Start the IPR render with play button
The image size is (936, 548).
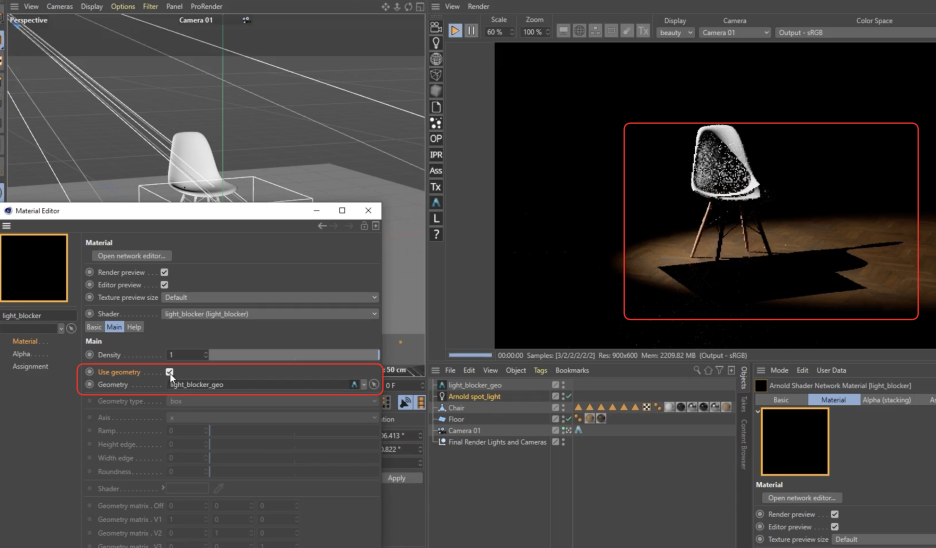pos(455,31)
